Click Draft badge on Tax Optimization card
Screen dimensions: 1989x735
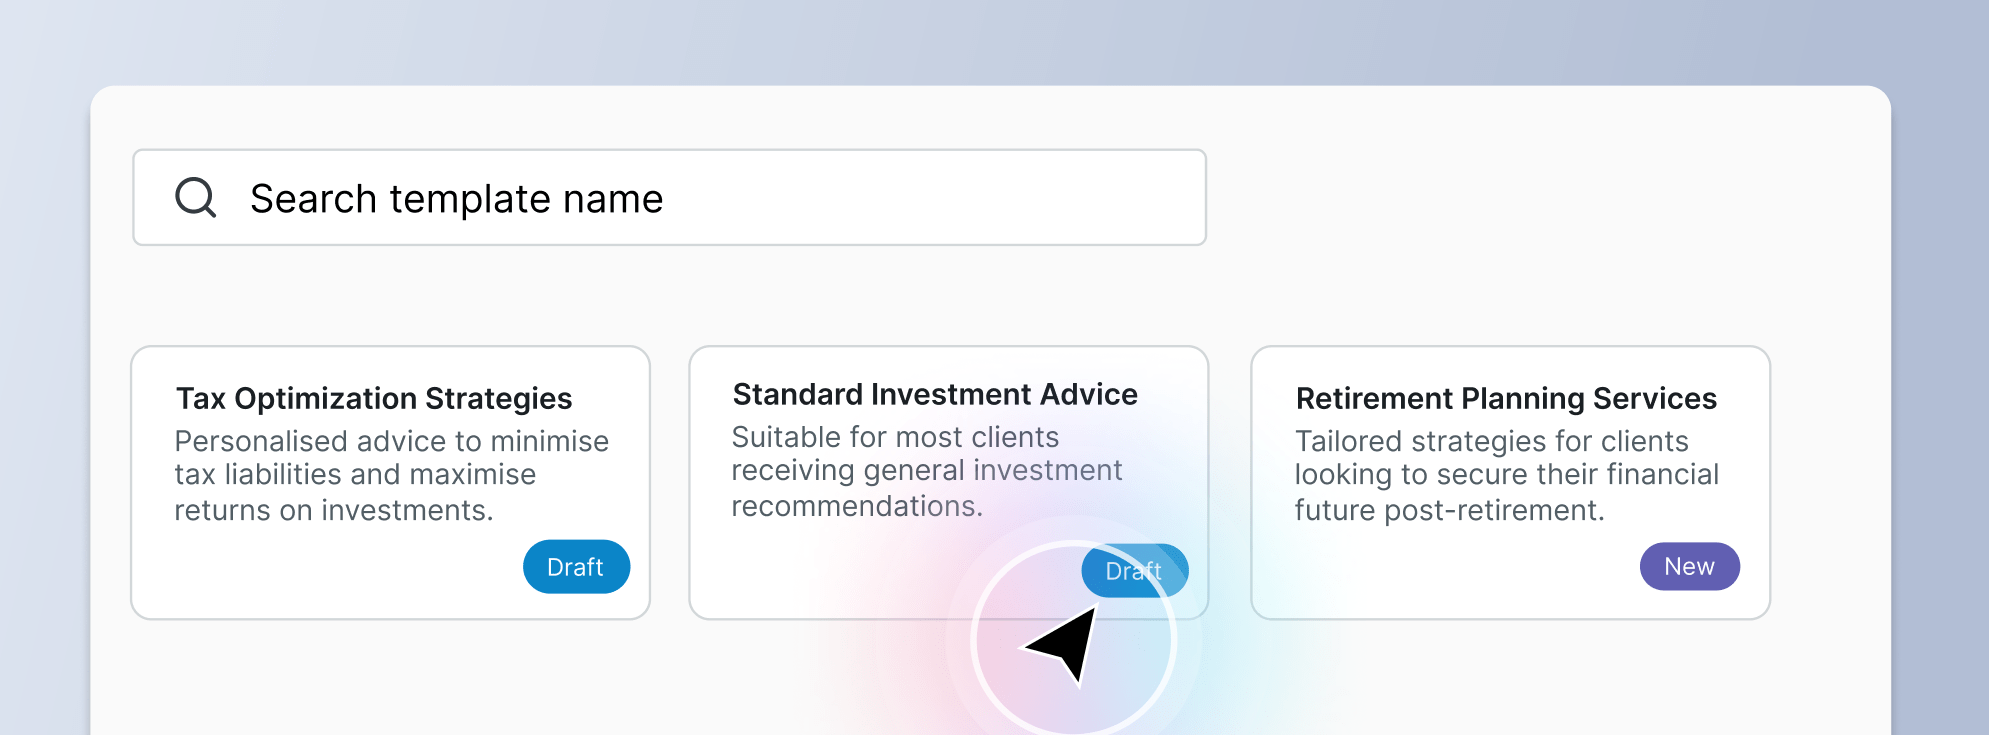576,567
